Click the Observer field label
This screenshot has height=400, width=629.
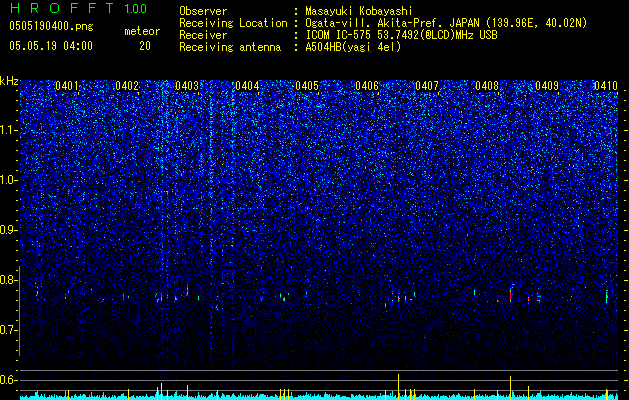coord(203,11)
